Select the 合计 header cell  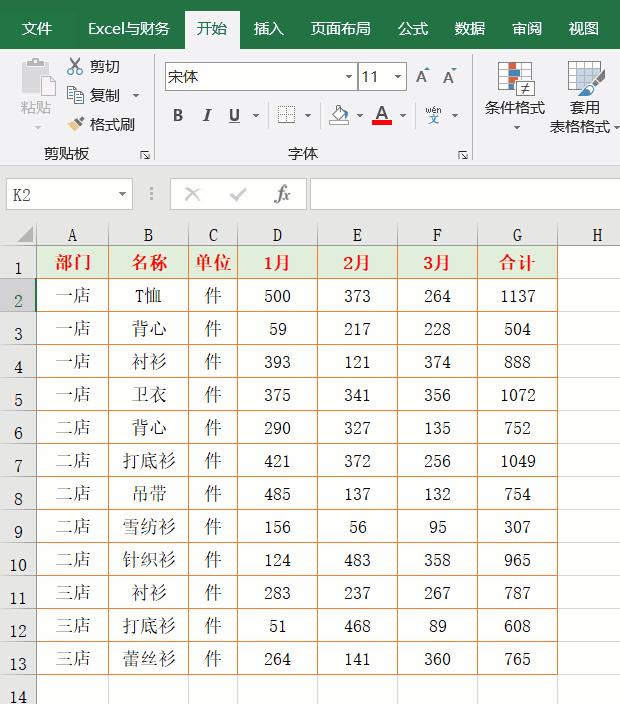click(x=517, y=262)
